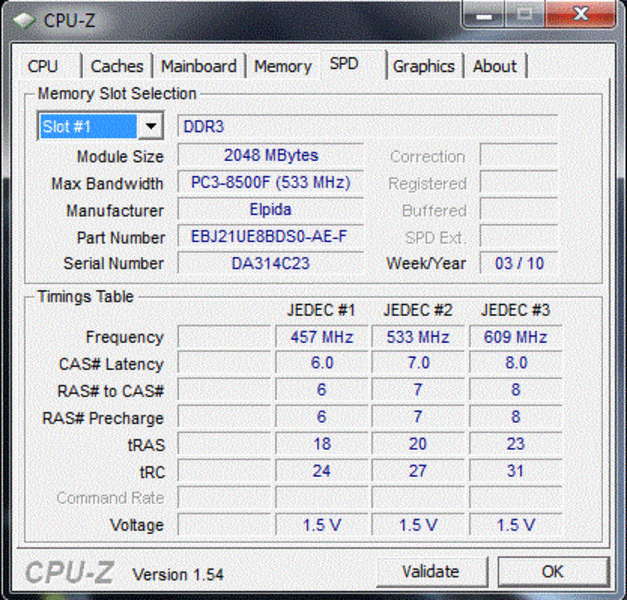627x600 pixels.
Task: Open the Graphics tab
Action: coord(423,66)
